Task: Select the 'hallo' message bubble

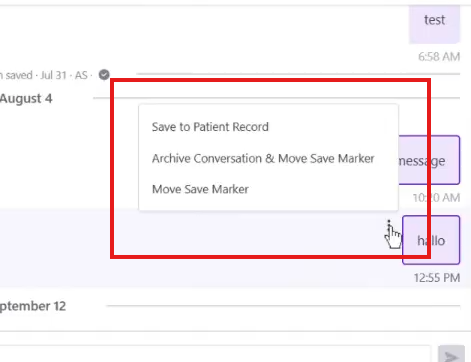Action: 431,240
